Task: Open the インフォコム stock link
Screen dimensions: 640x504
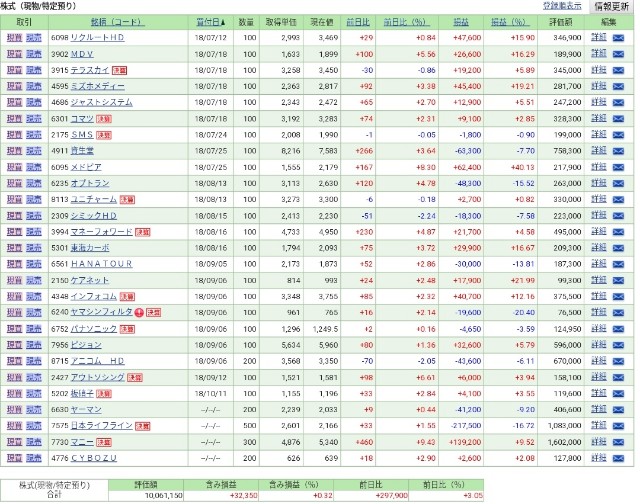Action: pyautogui.click(x=94, y=296)
